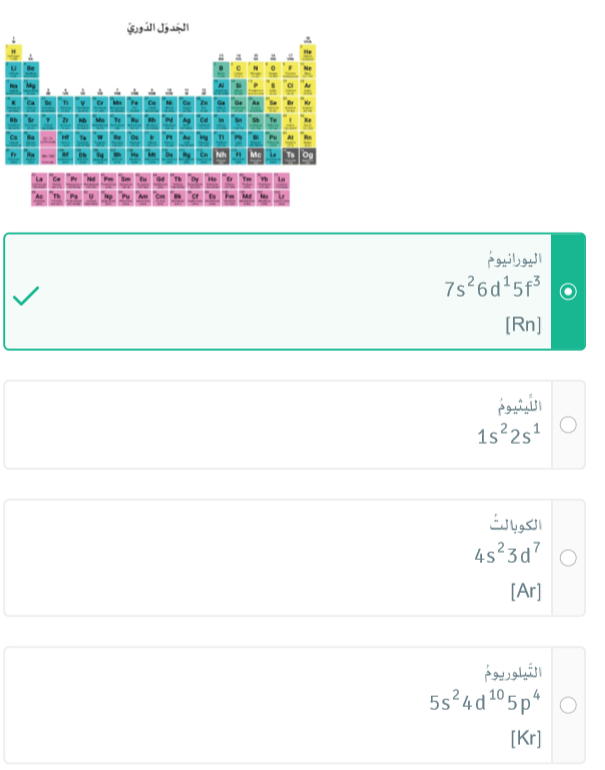Image resolution: width=605 pixels, height=770 pixels.
Task: Click the Tellurium configuration 5s²4d¹⁰5p⁴ text
Action: [485, 702]
